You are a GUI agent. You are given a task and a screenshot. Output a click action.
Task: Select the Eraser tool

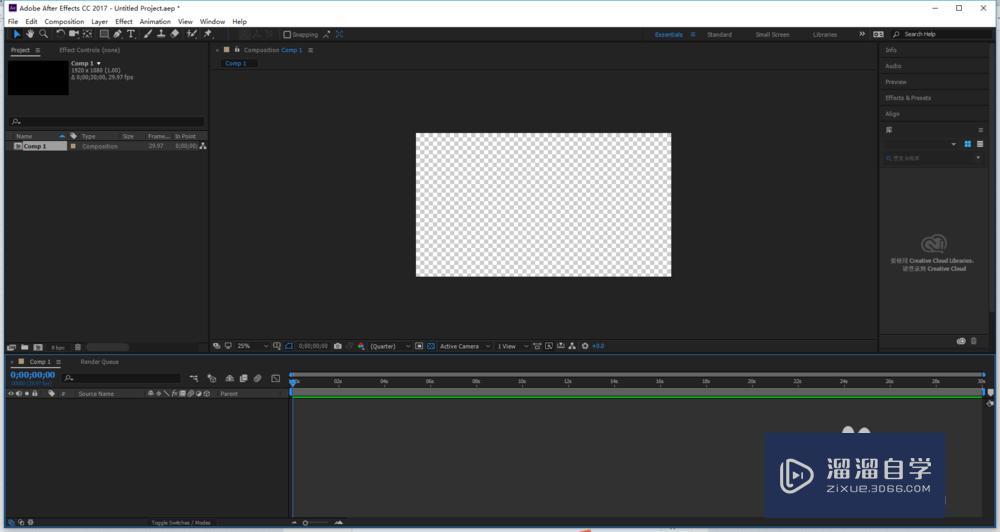174,34
